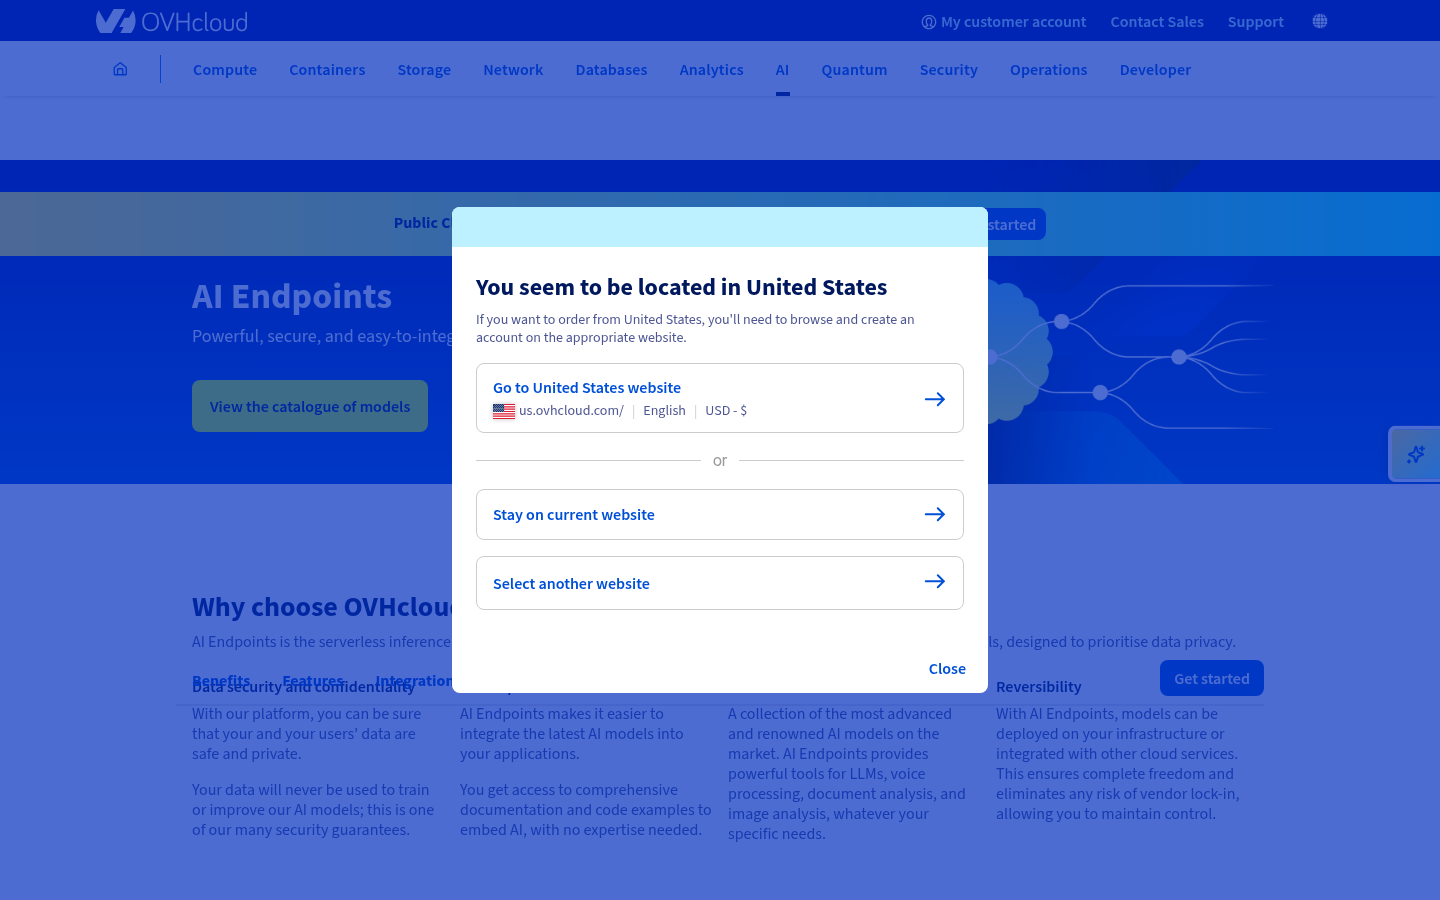The width and height of the screenshot is (1440, 900).
Task: Open Support link in header
Action: 1256,22
